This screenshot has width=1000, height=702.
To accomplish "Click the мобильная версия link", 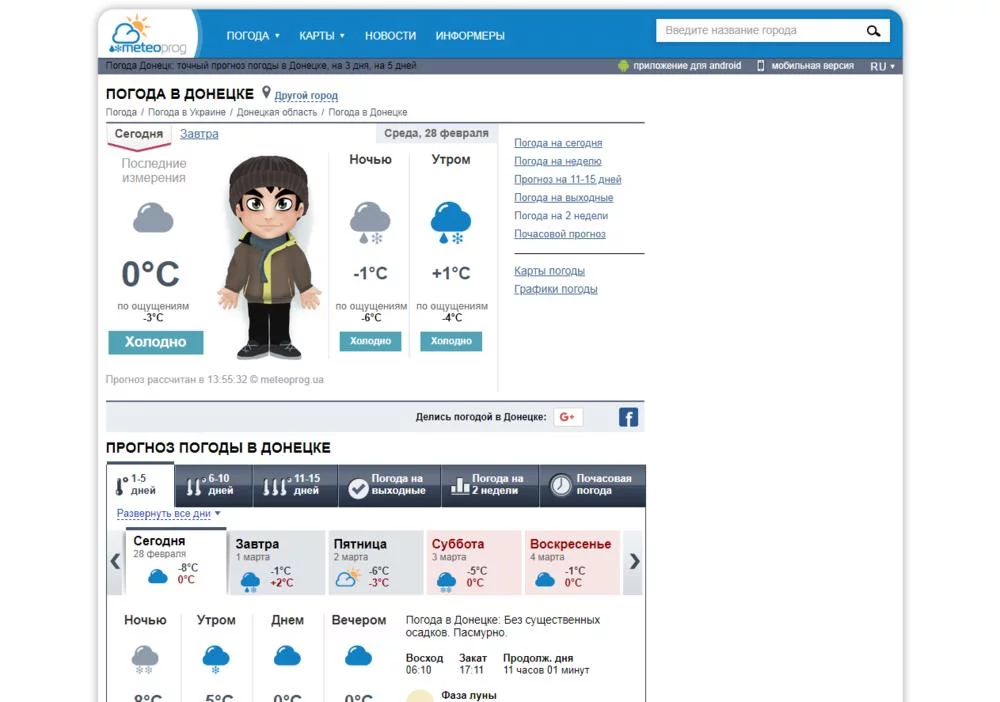I will click(812, 66).
